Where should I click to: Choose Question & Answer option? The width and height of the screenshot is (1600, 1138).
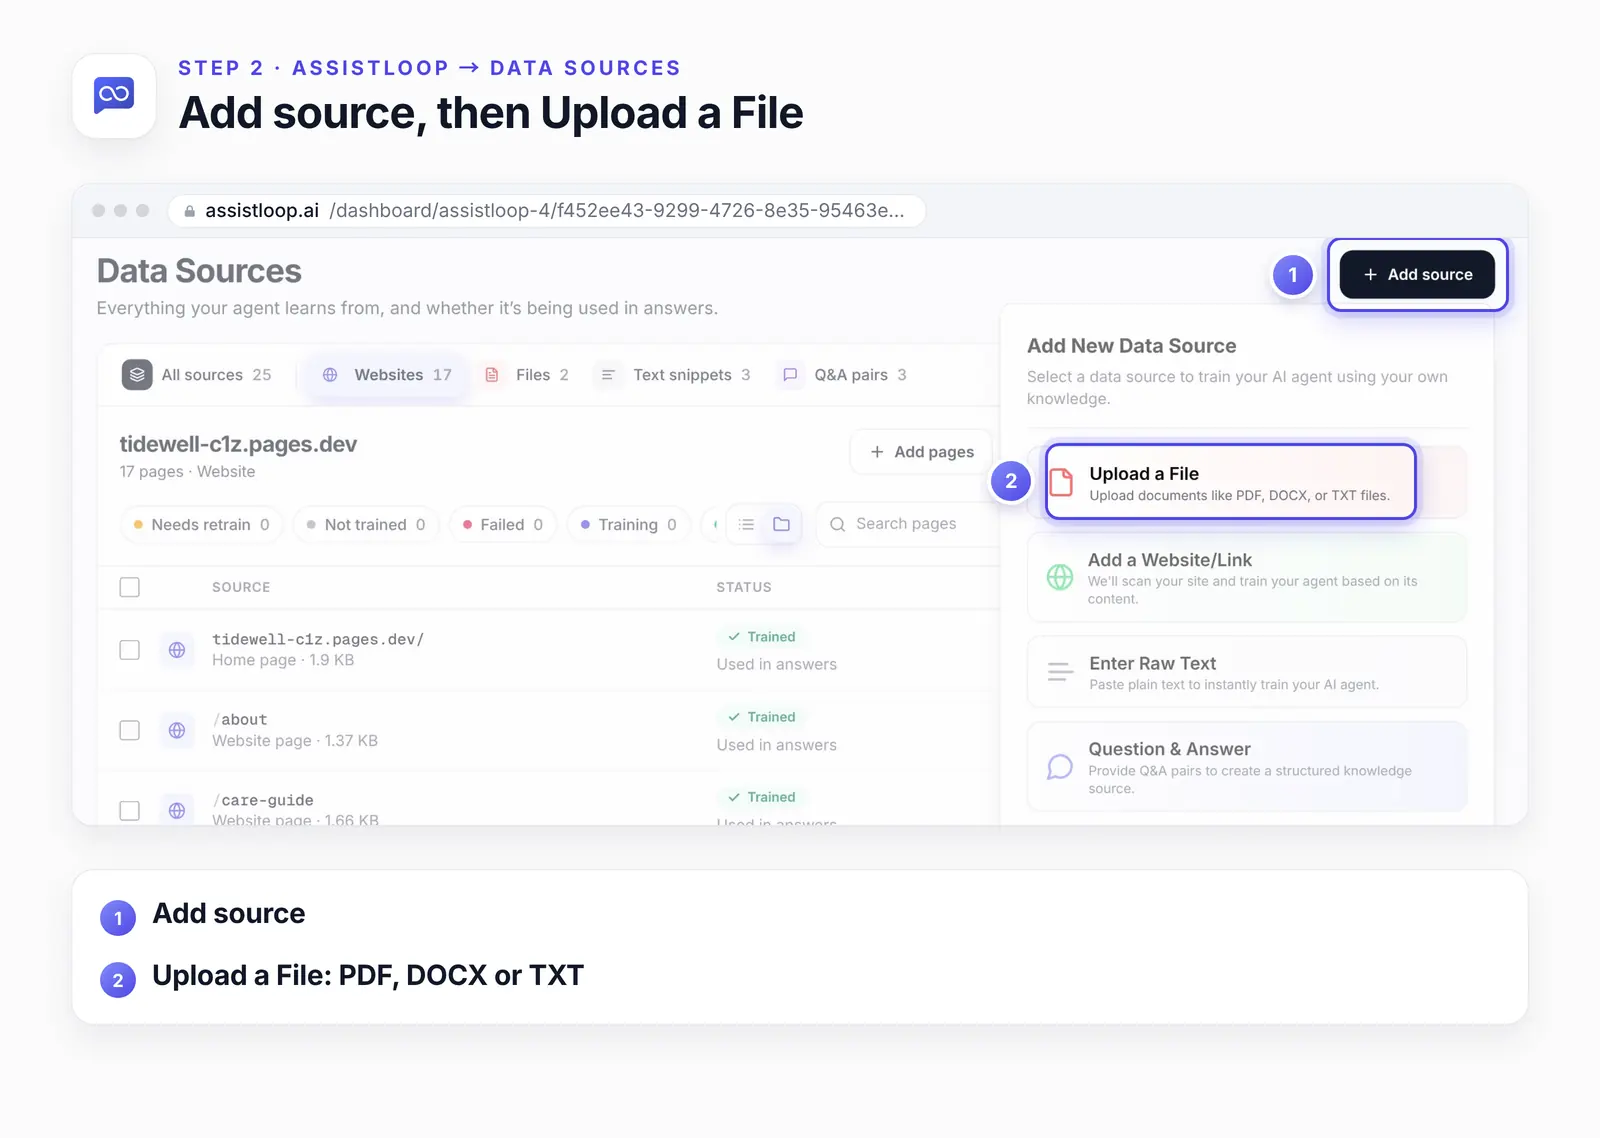[1247, 767]
